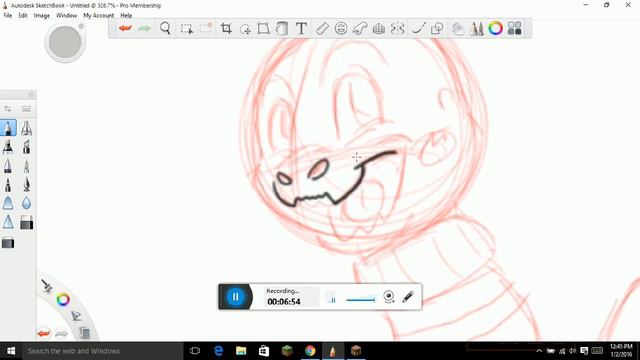This screenshot has width=640, height=360.
Task: Select the blue triangle sharpen brush
Action: [8, 222]
